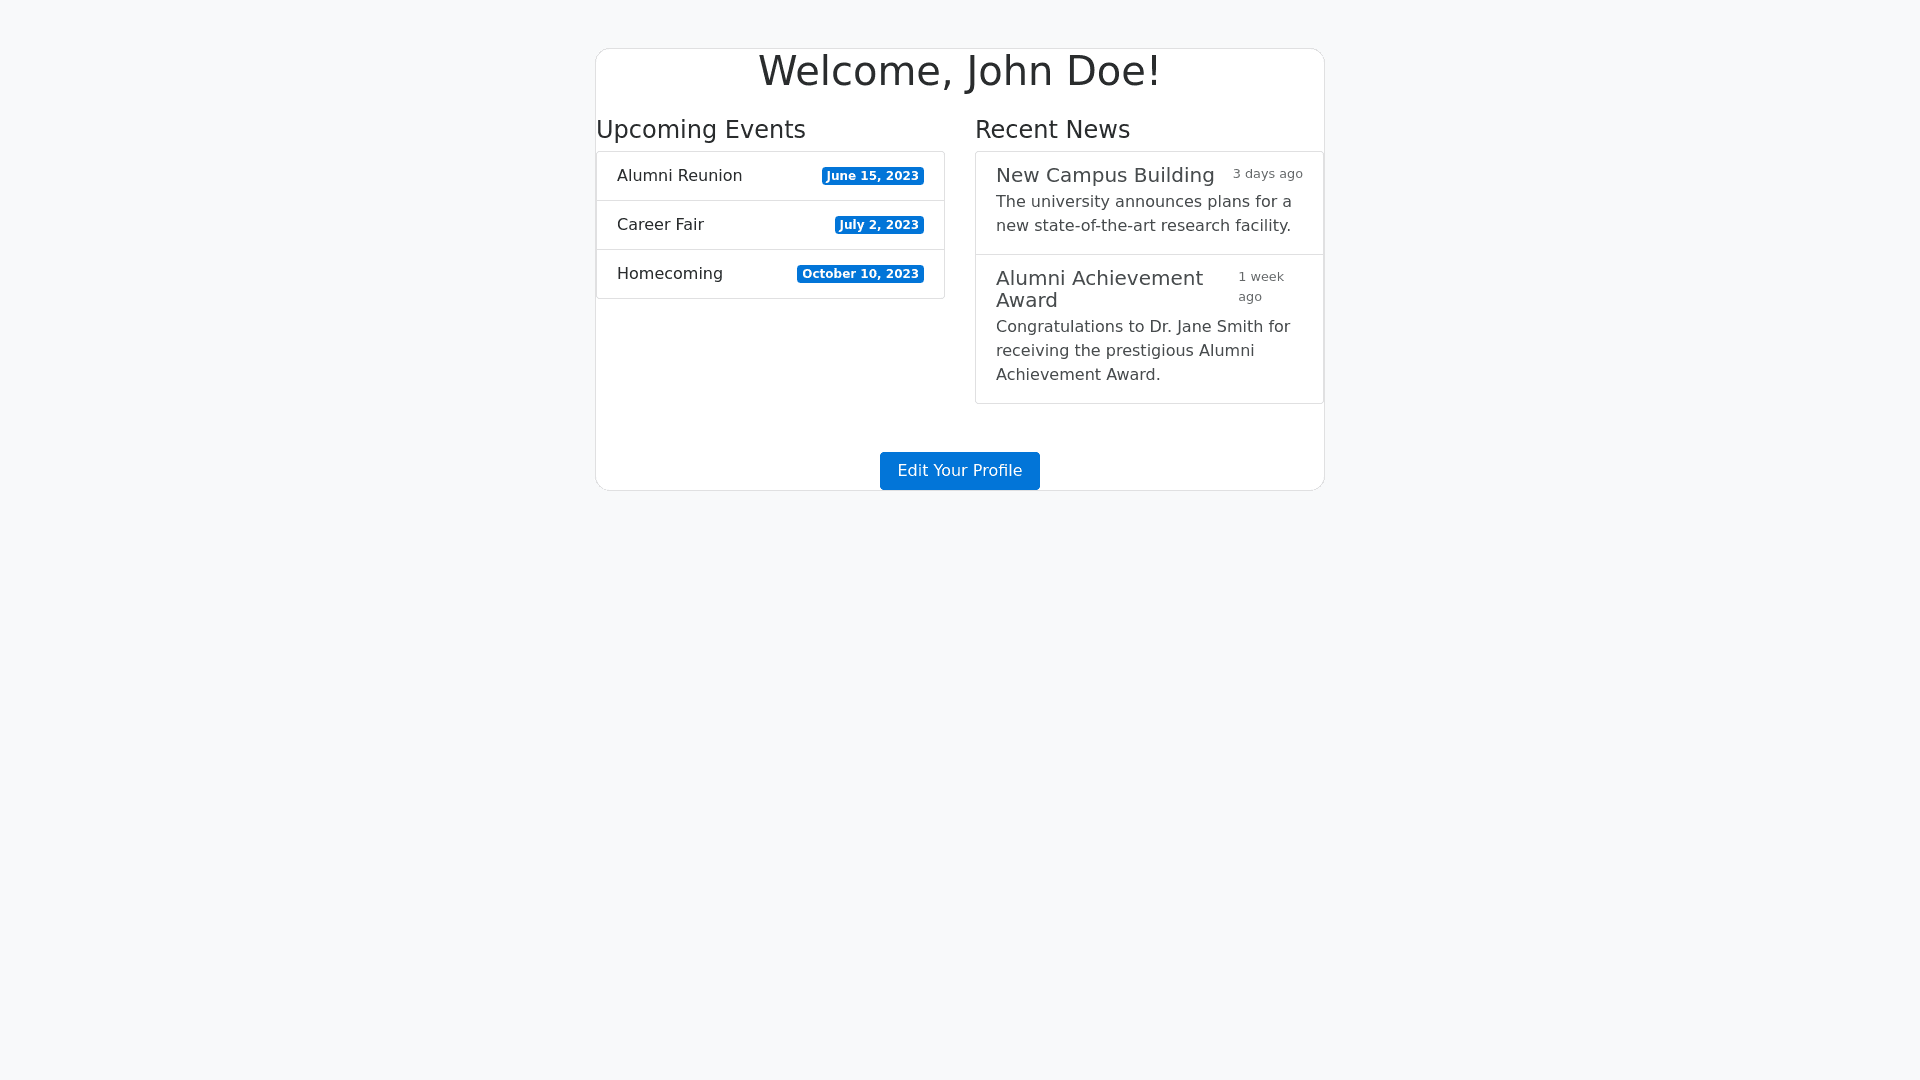Click the 3 days ago timestamp
1920x1080 pixels.
point(1267,174)
